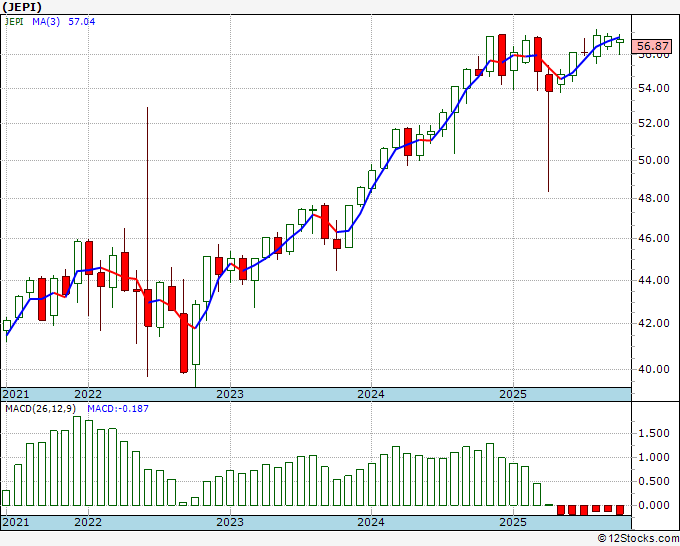Click the 46.00 price axis label
This screenshot has height=546, width=680.
[x=654, y=239]
